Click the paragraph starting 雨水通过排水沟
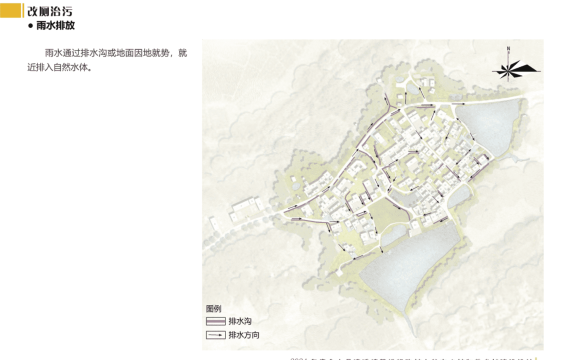 click(107, 60)
